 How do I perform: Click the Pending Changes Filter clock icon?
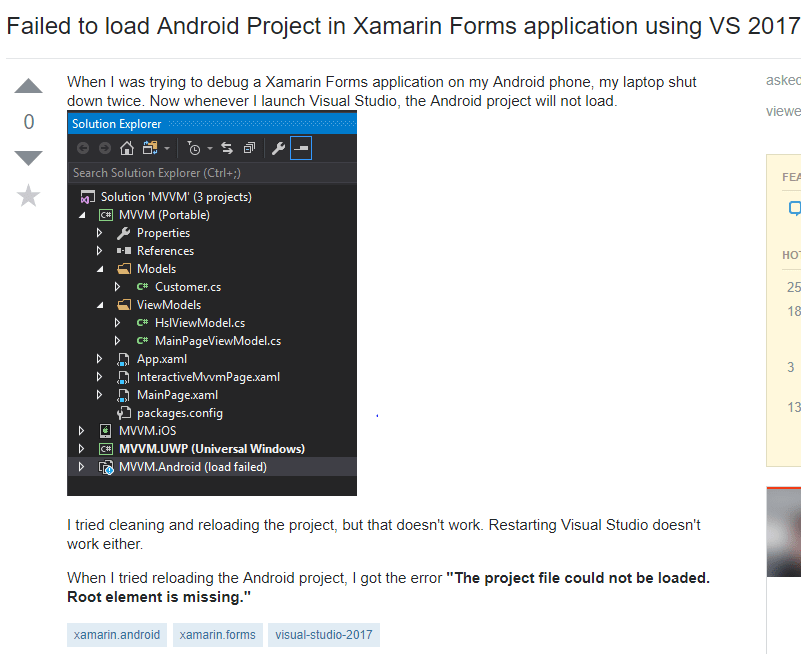click(194, 148)
